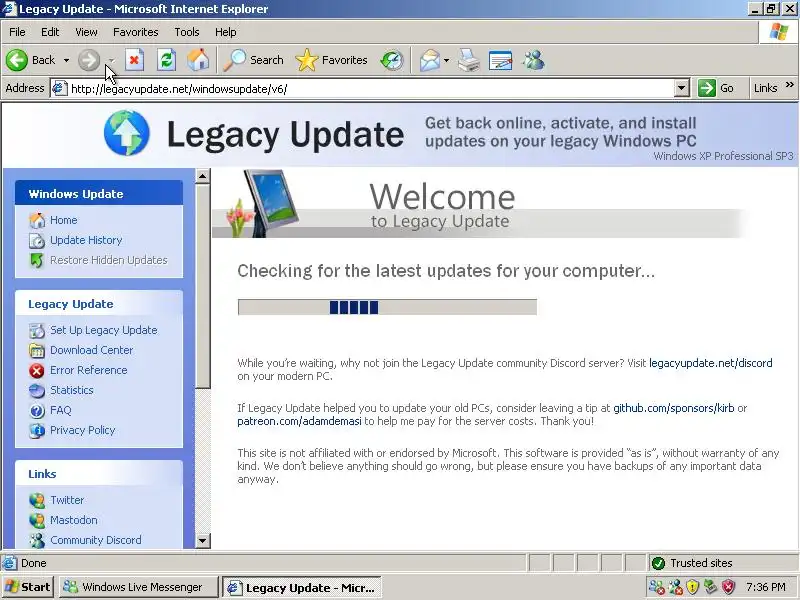Click the Privacy Policy info icon
The height and width of the screenshot is (600, 800).
37,430
